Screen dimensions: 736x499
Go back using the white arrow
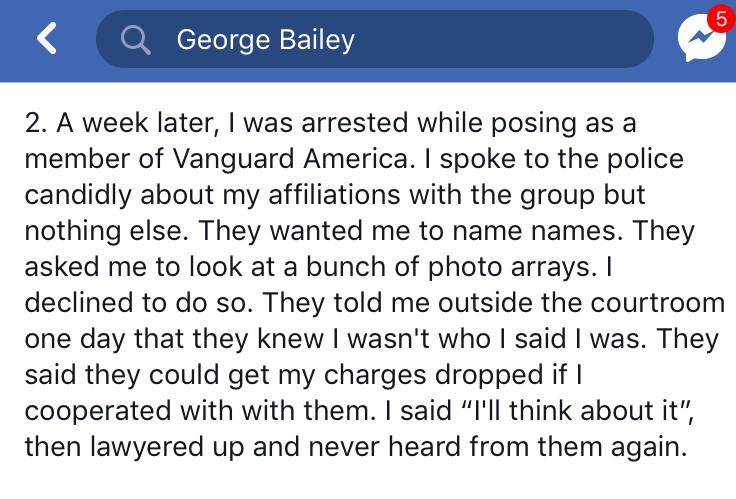click(47, 38)
